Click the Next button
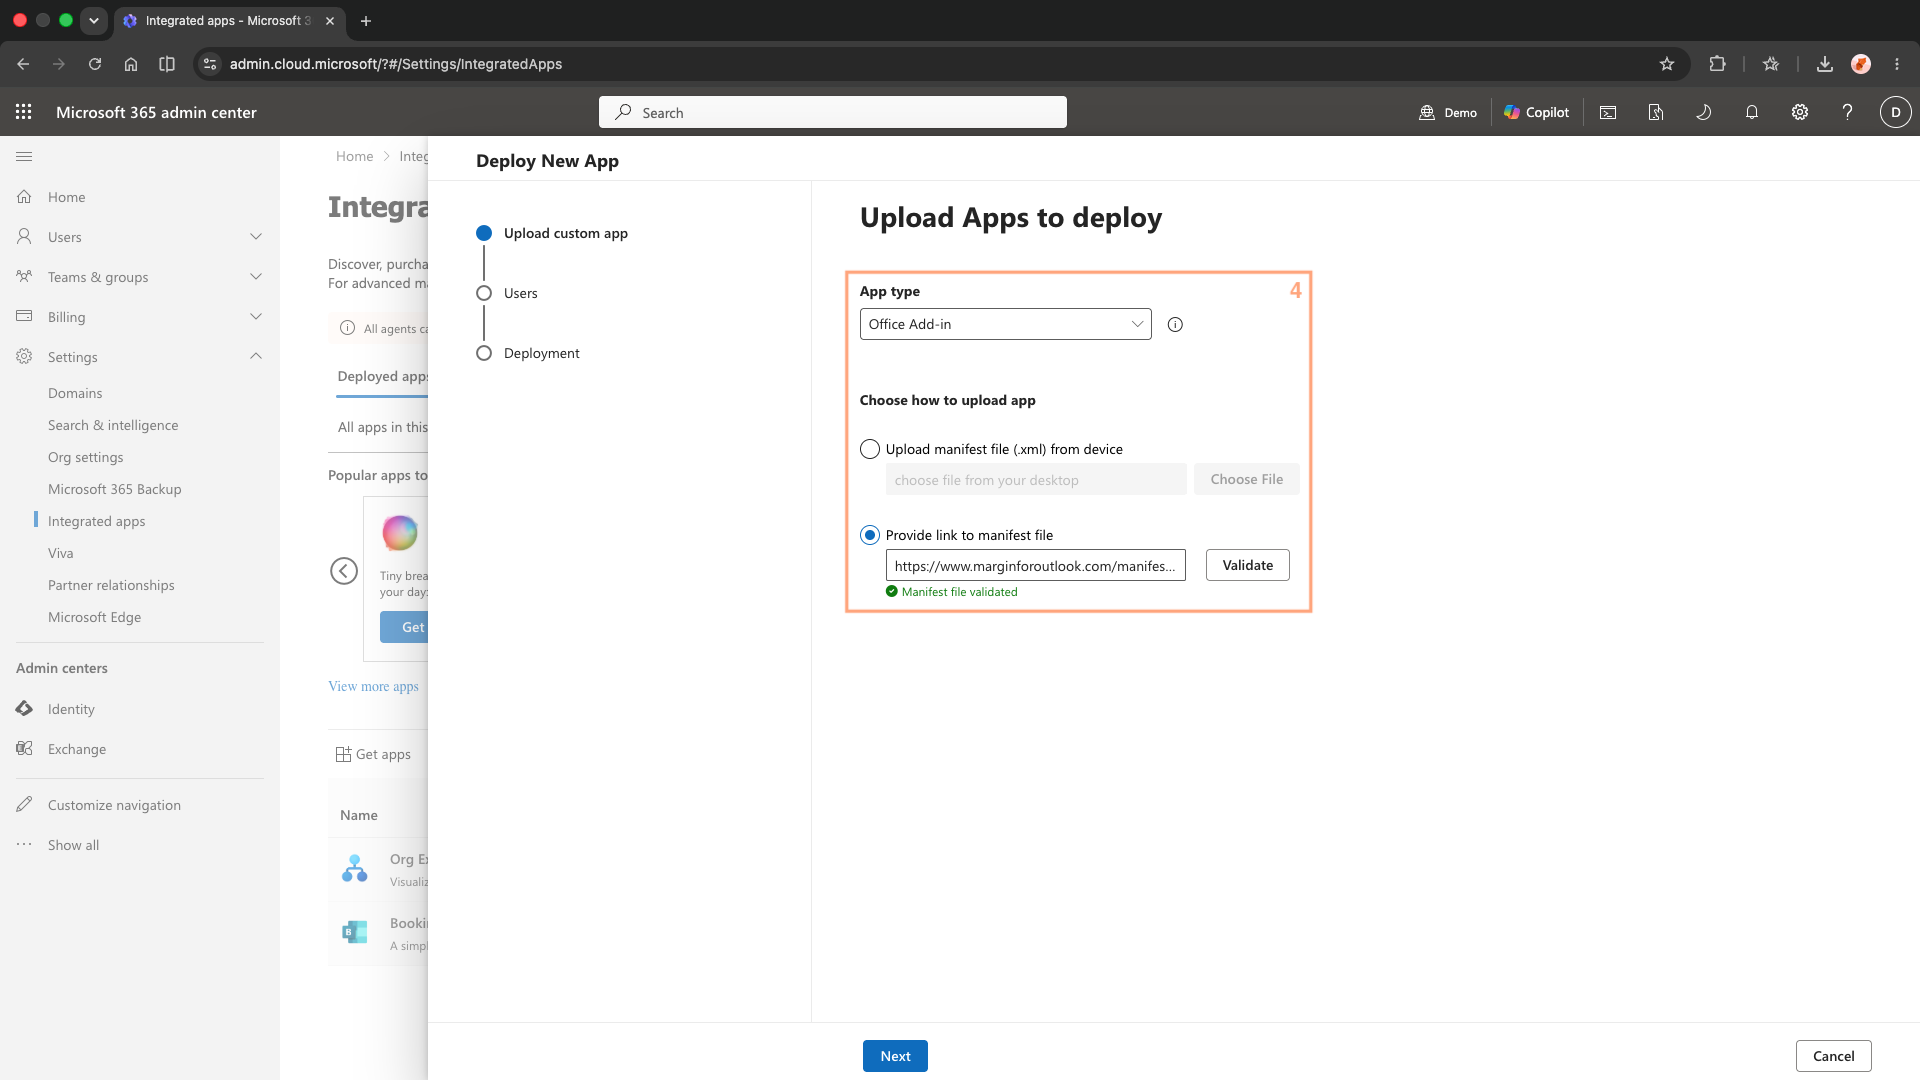The width and height of the screenshot is (1920, 1080). point(895,1056)
